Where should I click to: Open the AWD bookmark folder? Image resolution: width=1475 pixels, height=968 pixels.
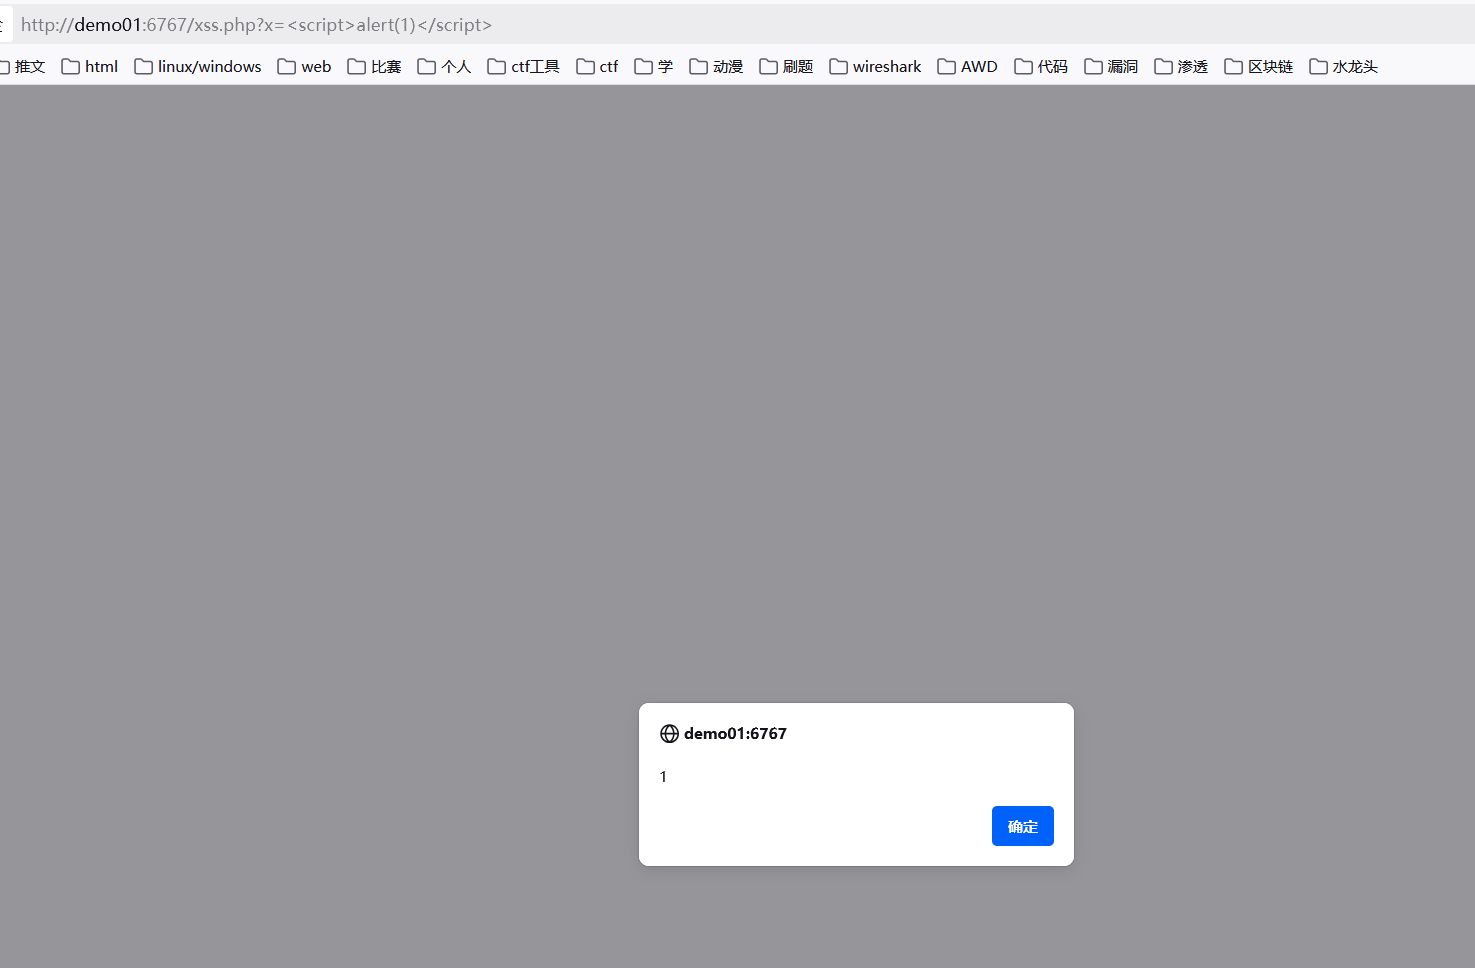(968, 67)
